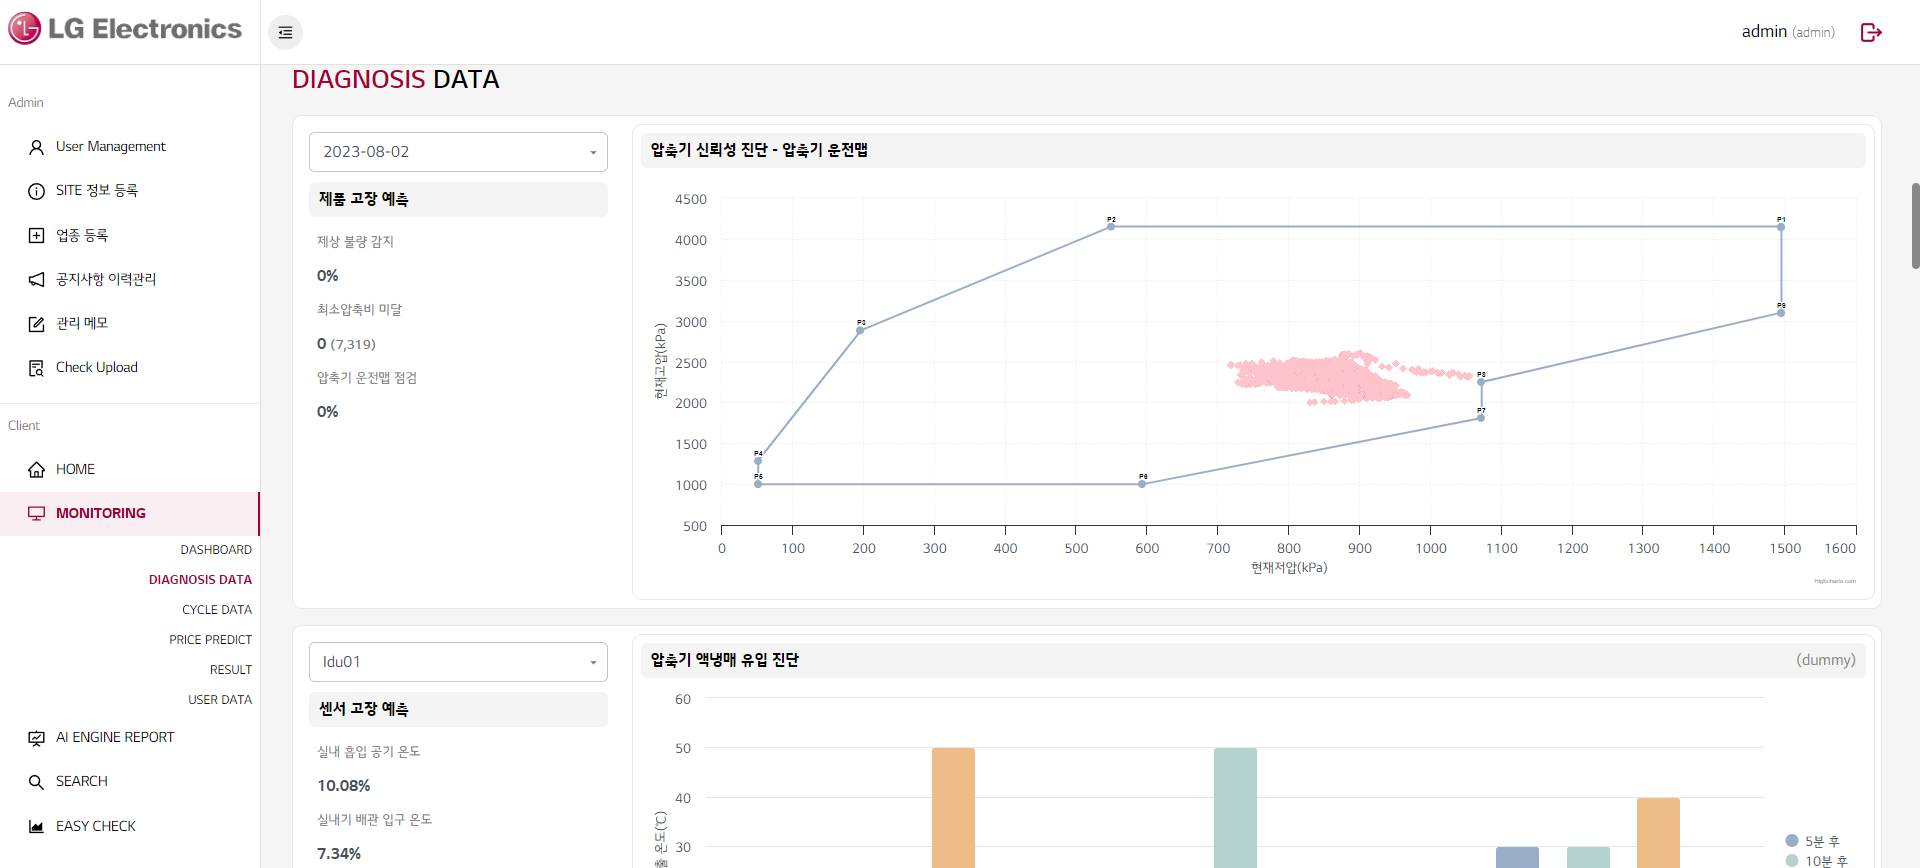Click point P2 on compressor map
The width and height of the screenshot is (1920, 868).
pos(1111,227)
